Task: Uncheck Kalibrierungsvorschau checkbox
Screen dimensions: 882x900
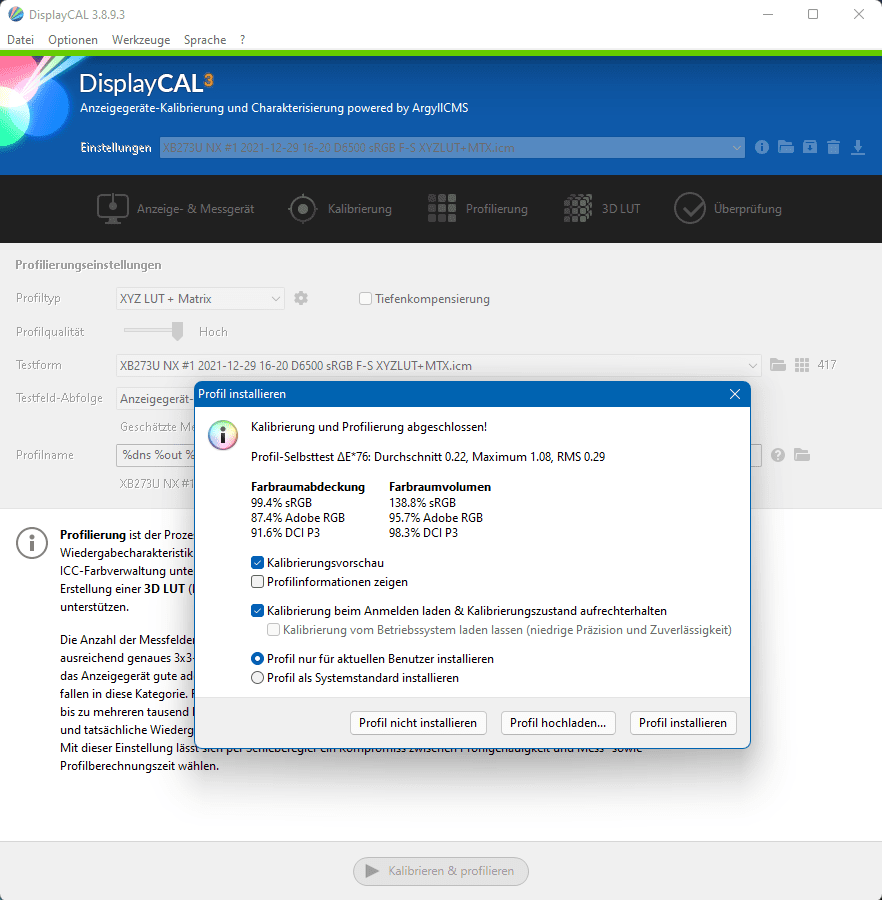Action: coord(258,563)
